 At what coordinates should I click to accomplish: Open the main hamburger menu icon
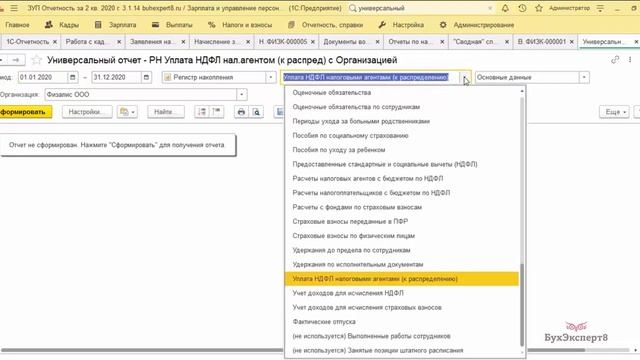coord(14,8)
